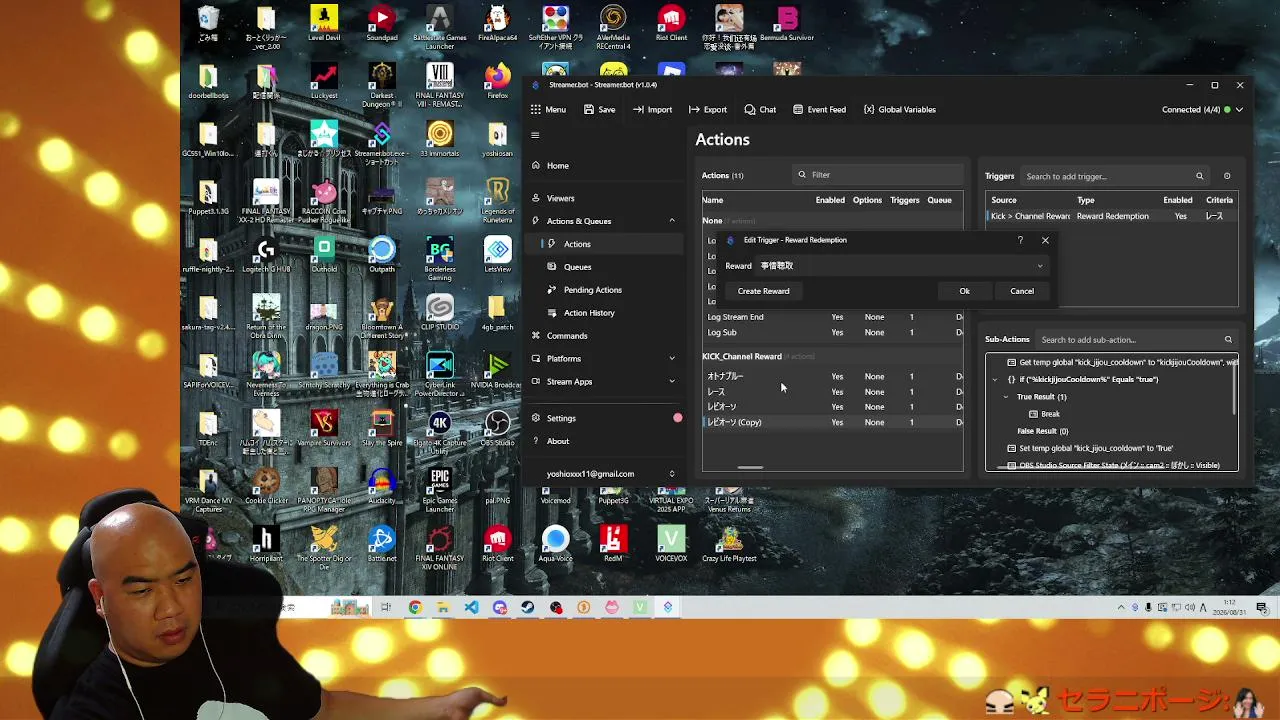
Task: Select the Logitech G HUB desktop icon
Action: pyautogui.click(x=266, y=255)
